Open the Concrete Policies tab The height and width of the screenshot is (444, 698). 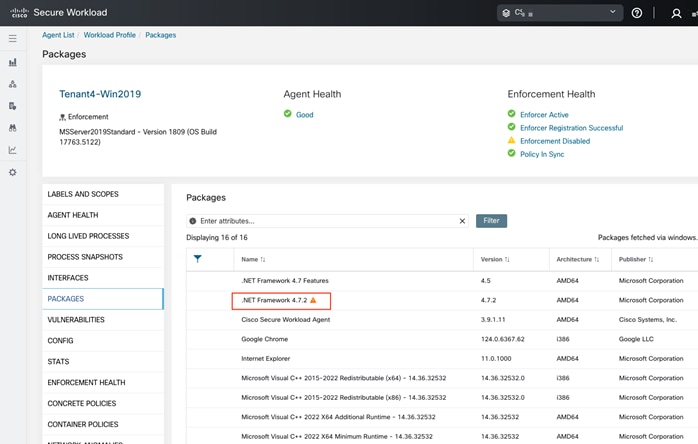103,403
